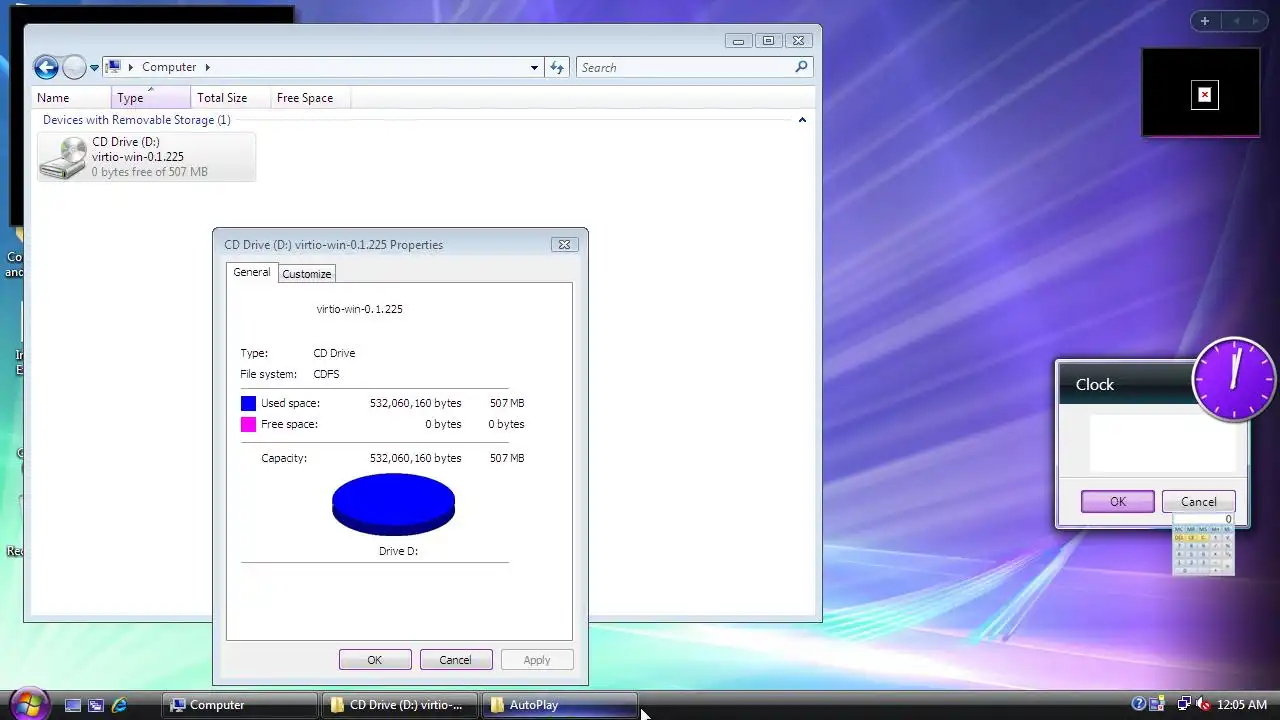Image resolution: width=1280 pixels, height=720 pixels.
Task: Click '0 bytes free of 507 MB' text
Action: 150,172
